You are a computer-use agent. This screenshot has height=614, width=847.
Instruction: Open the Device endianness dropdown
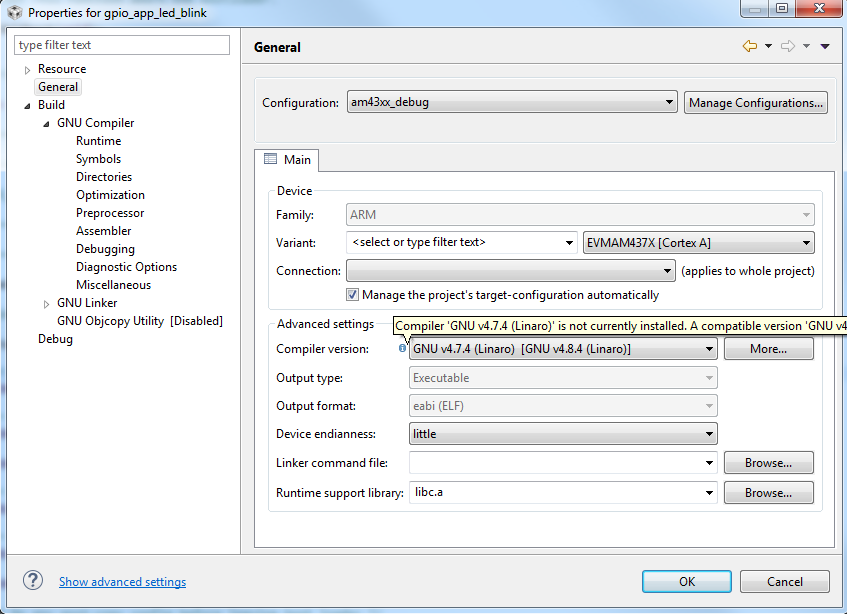click(563, 434)
